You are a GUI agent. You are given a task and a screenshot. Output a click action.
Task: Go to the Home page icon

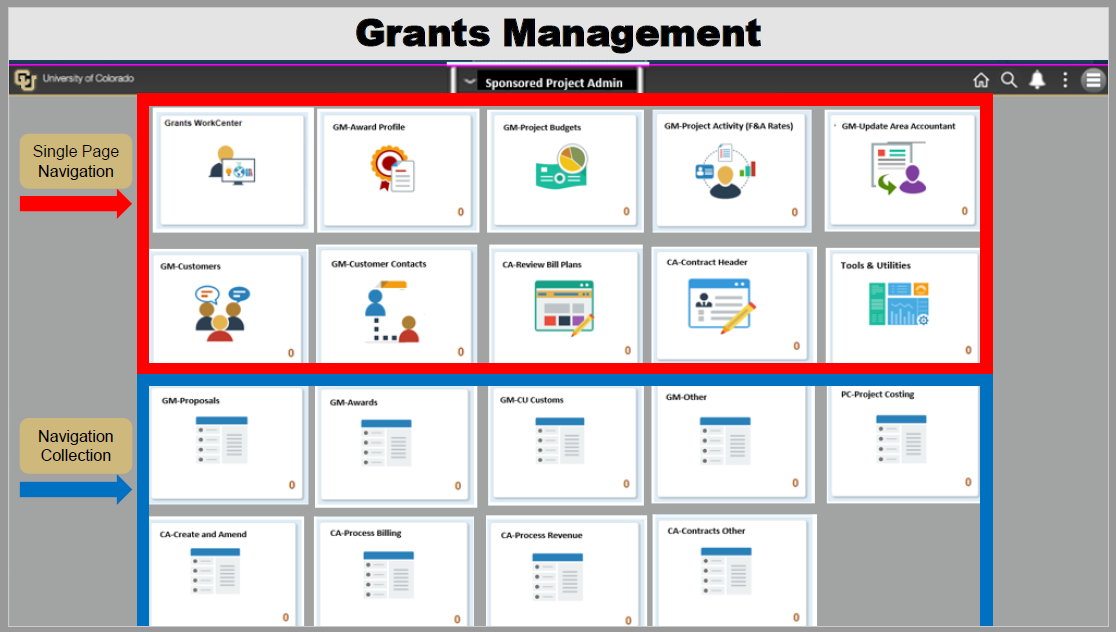click(x=981, y=80)
